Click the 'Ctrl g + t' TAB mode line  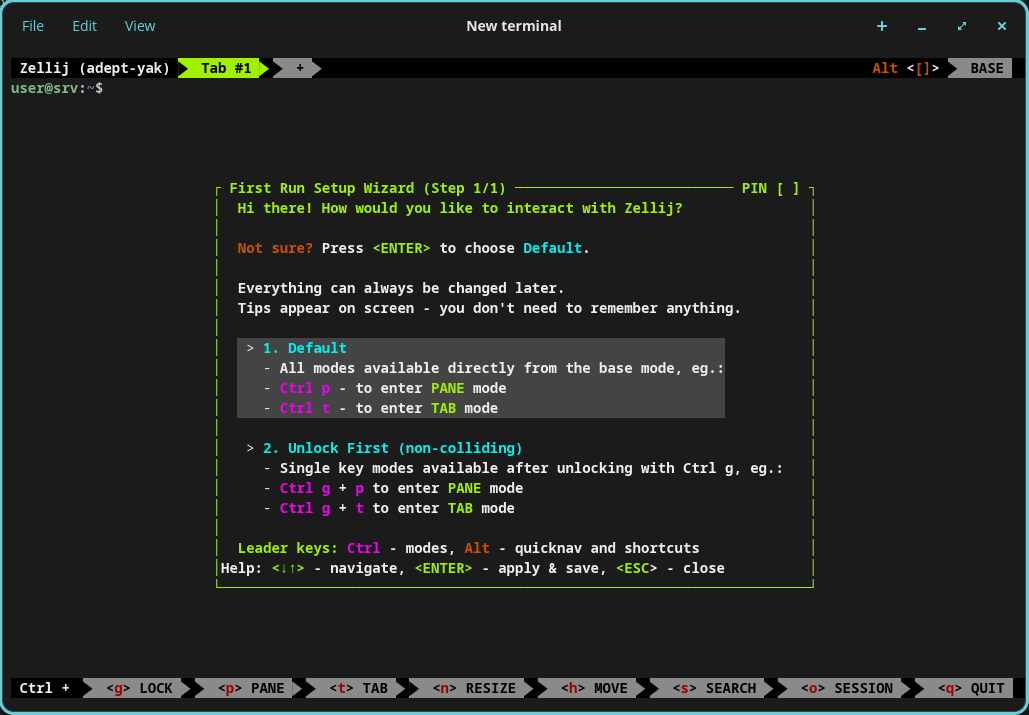(x=389, y=508)
